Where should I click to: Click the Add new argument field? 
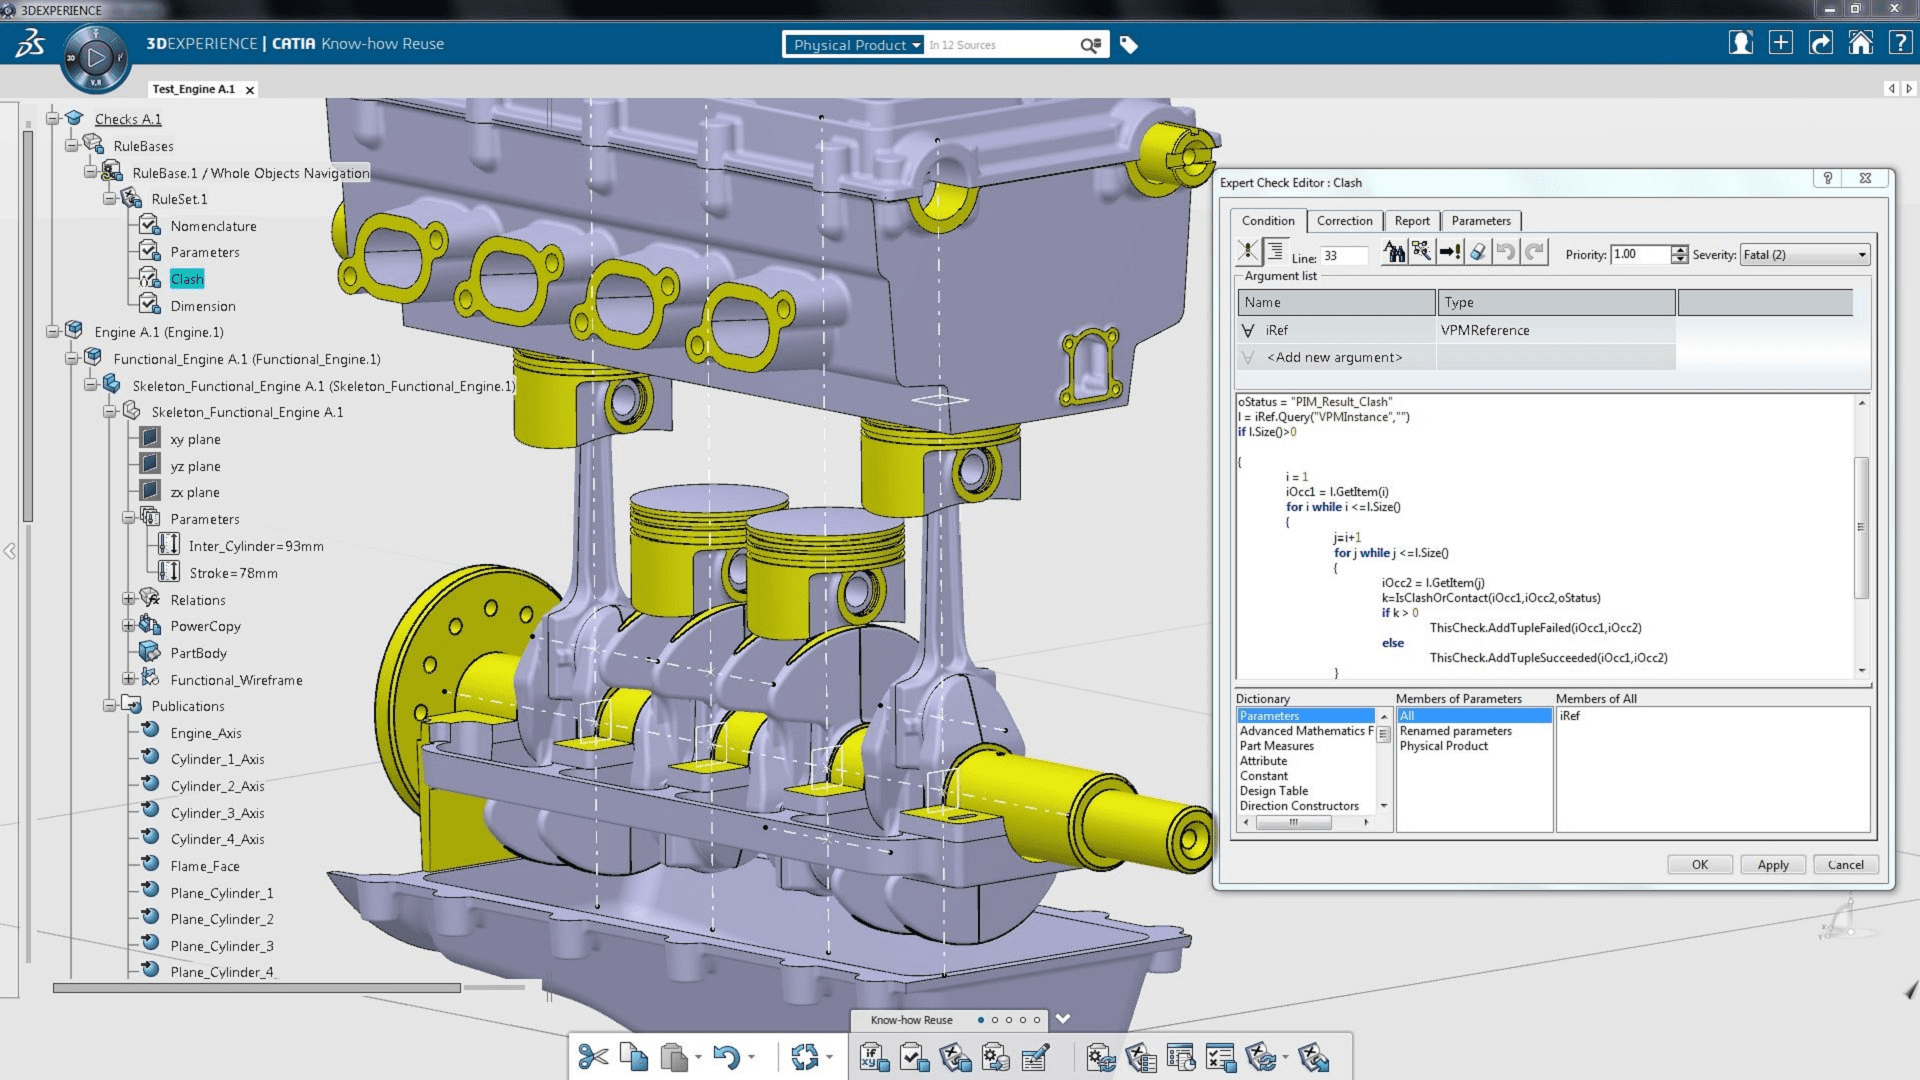click(x=1332, y=356)
